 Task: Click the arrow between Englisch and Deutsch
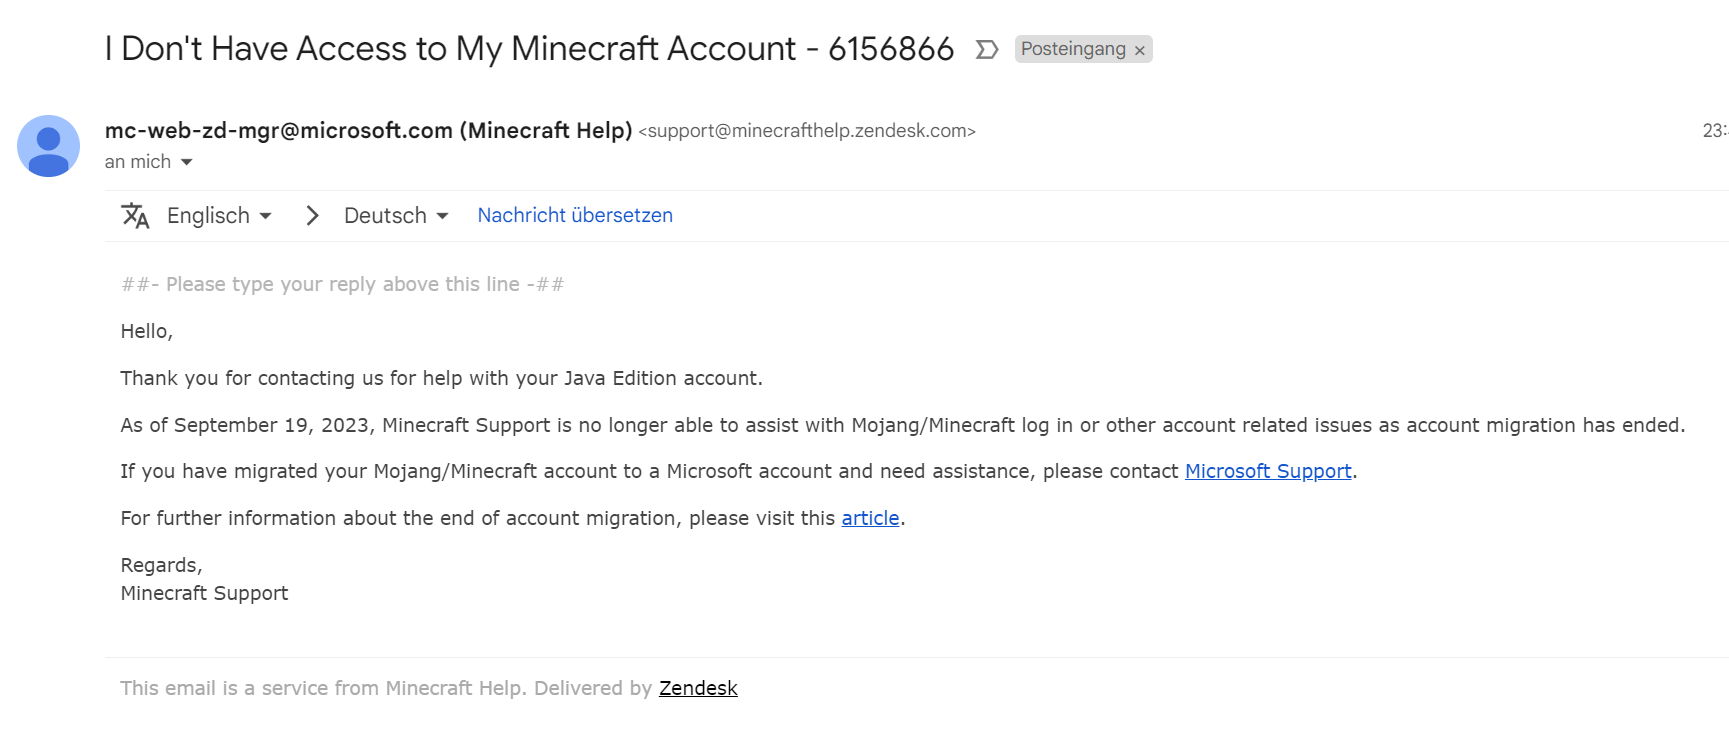tap(313, 215)
